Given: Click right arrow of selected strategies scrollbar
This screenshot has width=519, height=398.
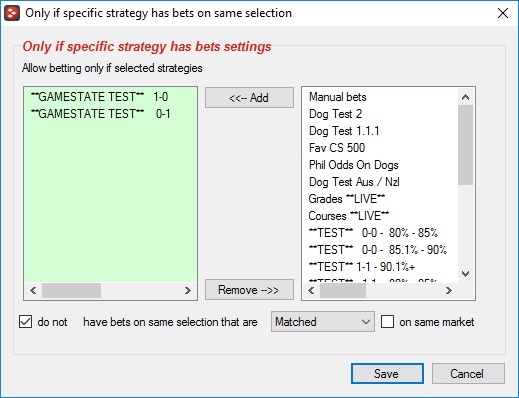Looking at the screenshot, I should pyautogui.click(x=188, y=290).
